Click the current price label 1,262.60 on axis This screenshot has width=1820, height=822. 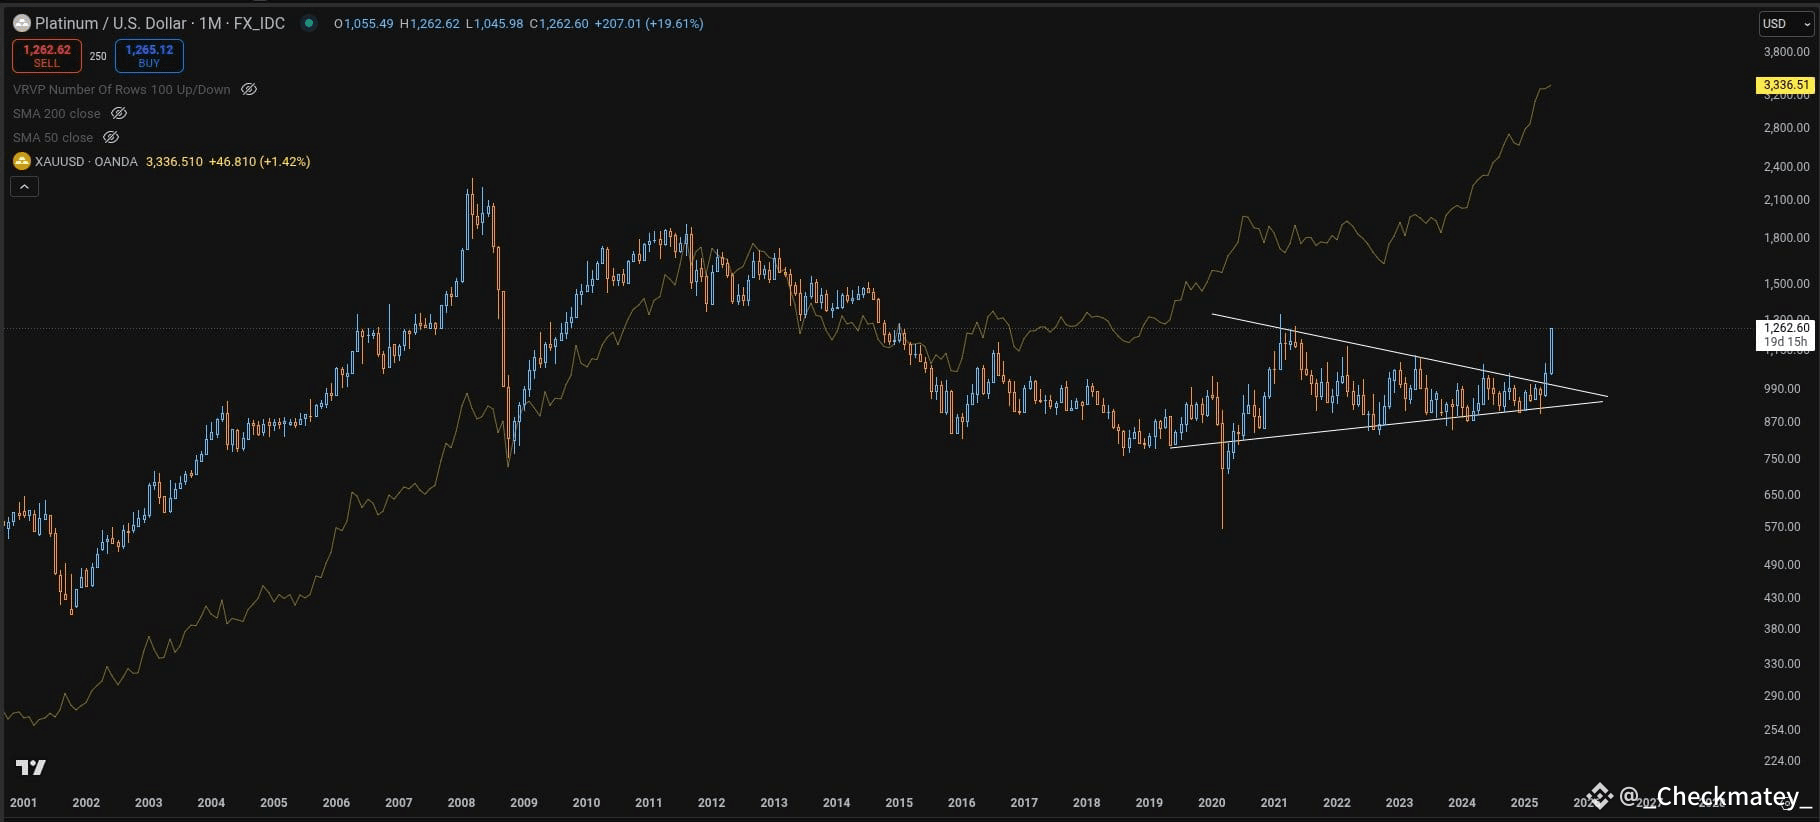point(1785,328)
